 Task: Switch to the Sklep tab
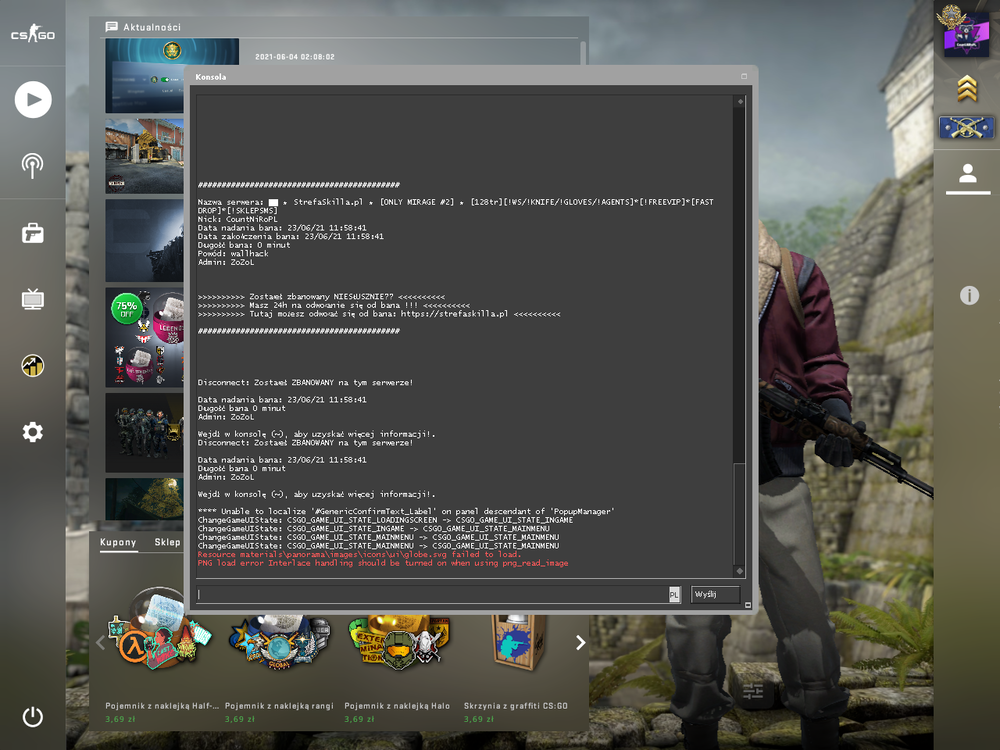pos(167,542)
